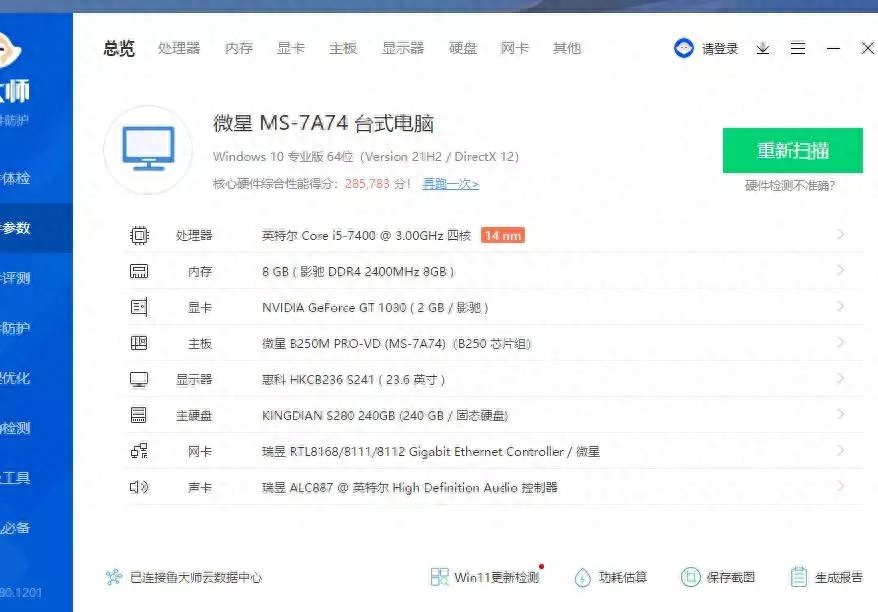Image resolution: width=878 pixels, height=612 pixels.
Task: Click the network icon beside 网卡 row
Action: (139, 451)
